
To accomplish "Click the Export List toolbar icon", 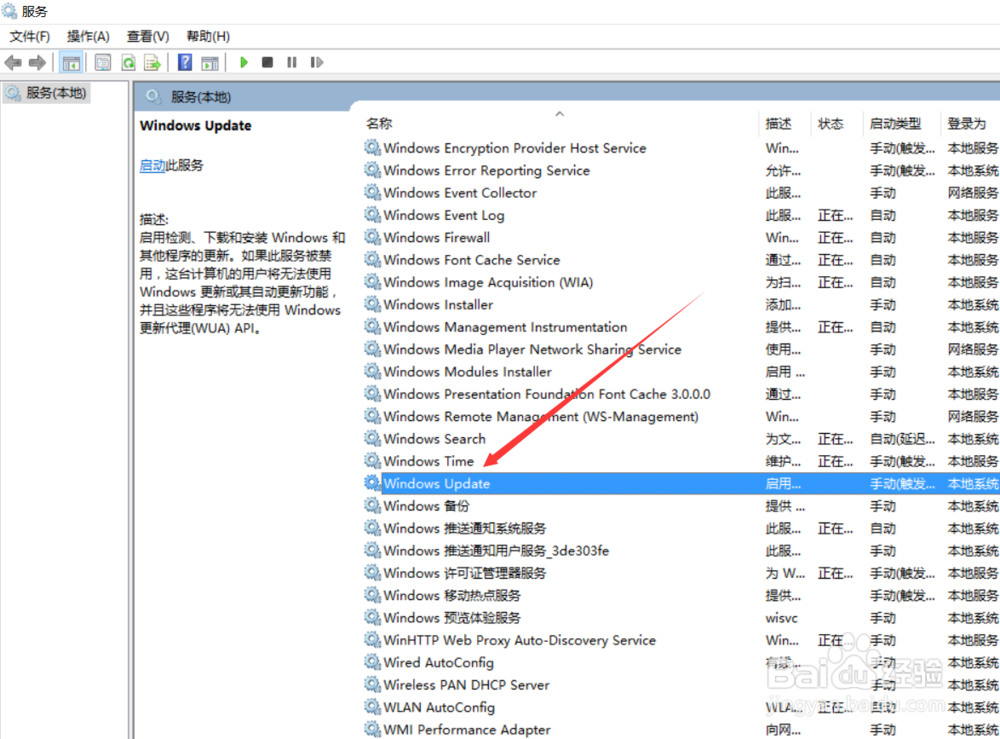I will pos(152,62).
